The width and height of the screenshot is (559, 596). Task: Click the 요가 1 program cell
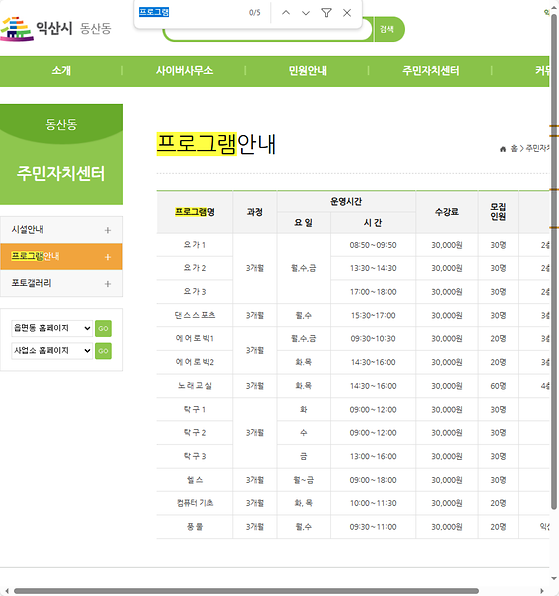195,245
